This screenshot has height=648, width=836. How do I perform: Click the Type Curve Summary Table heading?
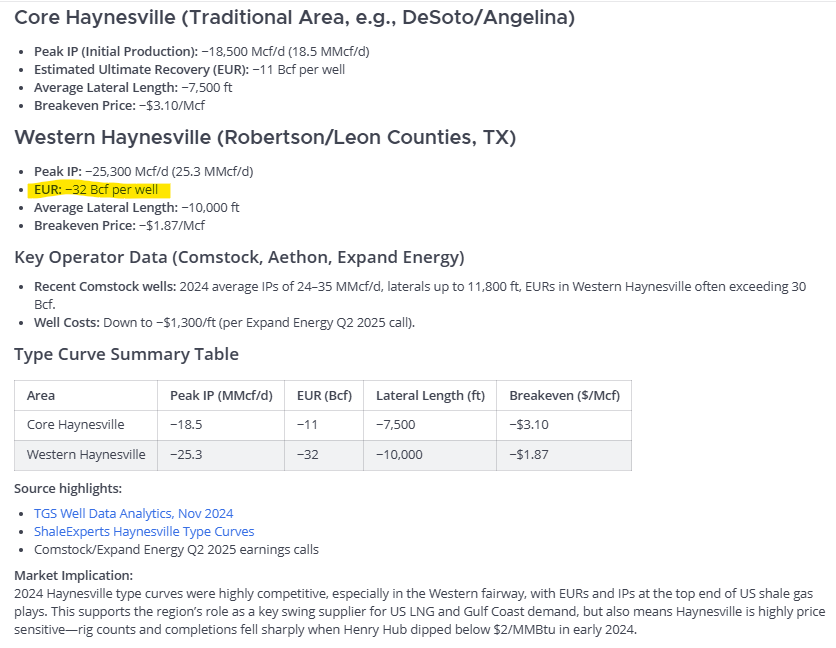126,354
